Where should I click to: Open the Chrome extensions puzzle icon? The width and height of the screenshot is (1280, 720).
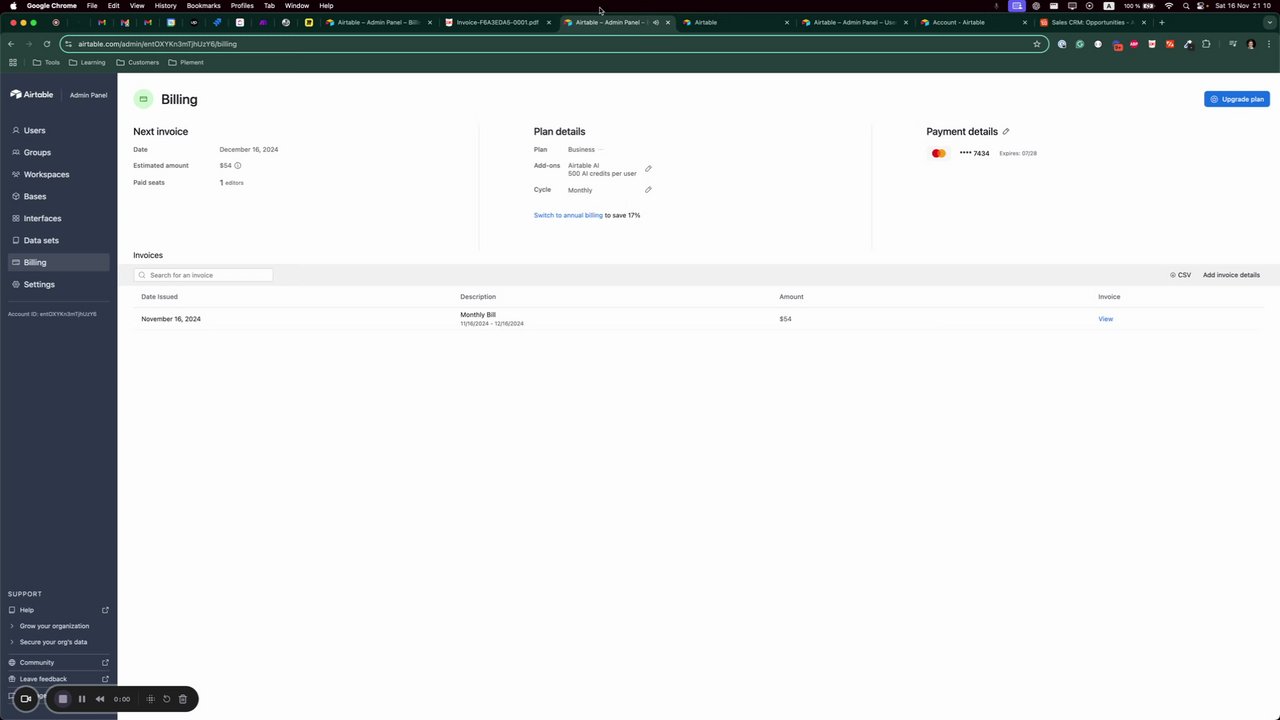coord(1206,44)
